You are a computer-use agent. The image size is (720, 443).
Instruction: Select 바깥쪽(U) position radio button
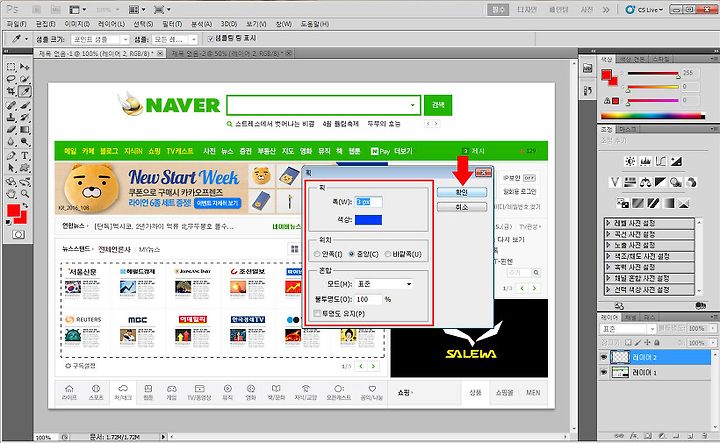(x=388, y=254)
